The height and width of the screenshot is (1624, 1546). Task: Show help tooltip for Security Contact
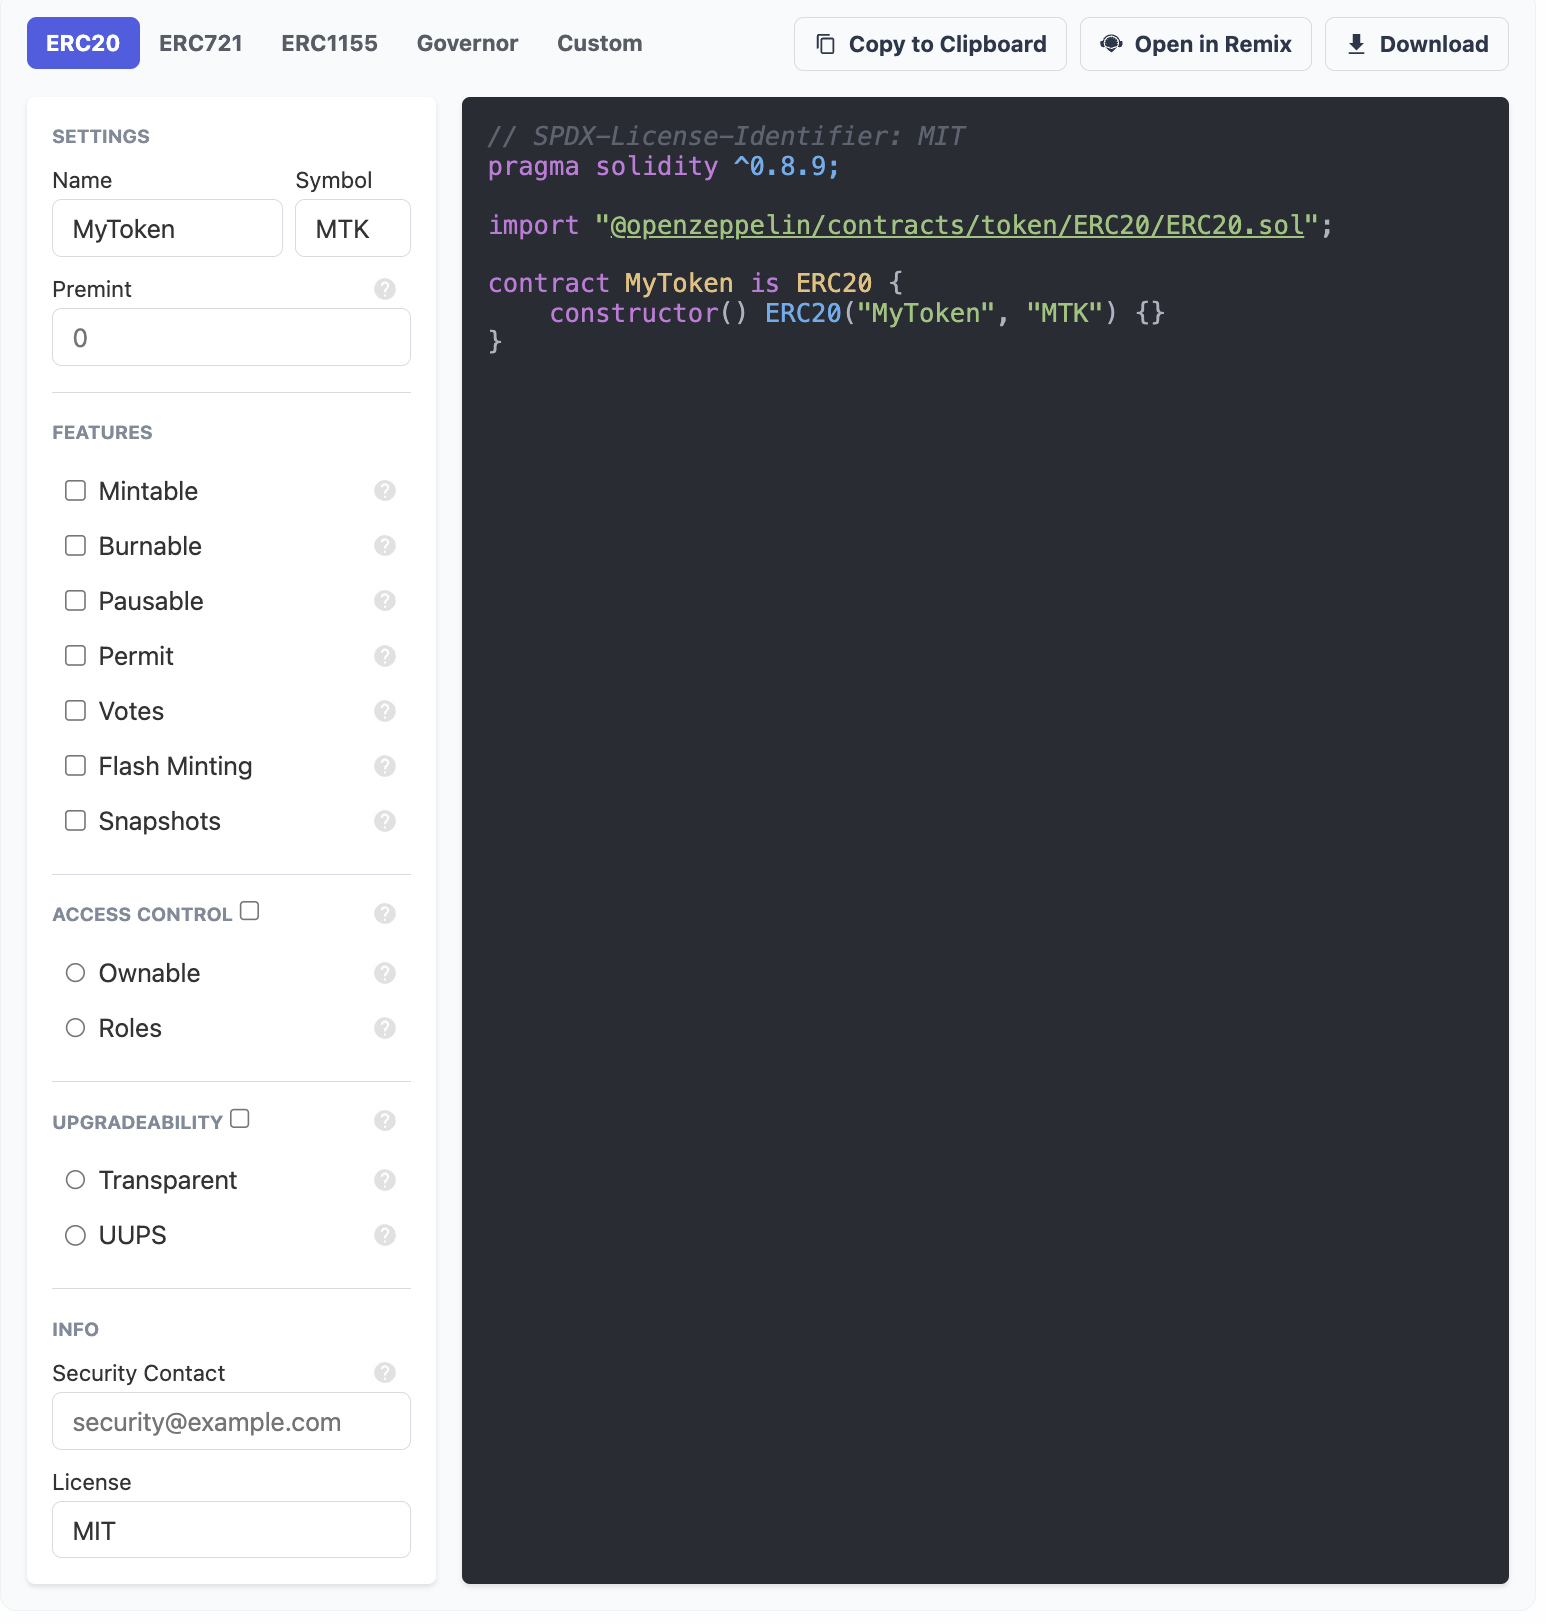[385, 1373]
